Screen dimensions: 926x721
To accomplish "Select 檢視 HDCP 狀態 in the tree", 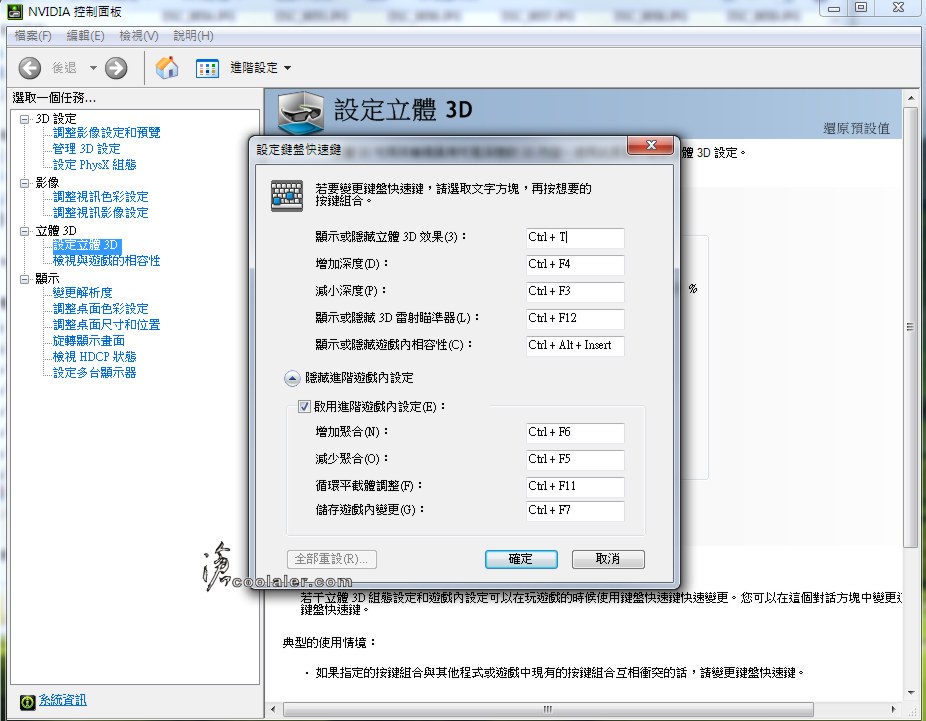I will click(94, 357).
